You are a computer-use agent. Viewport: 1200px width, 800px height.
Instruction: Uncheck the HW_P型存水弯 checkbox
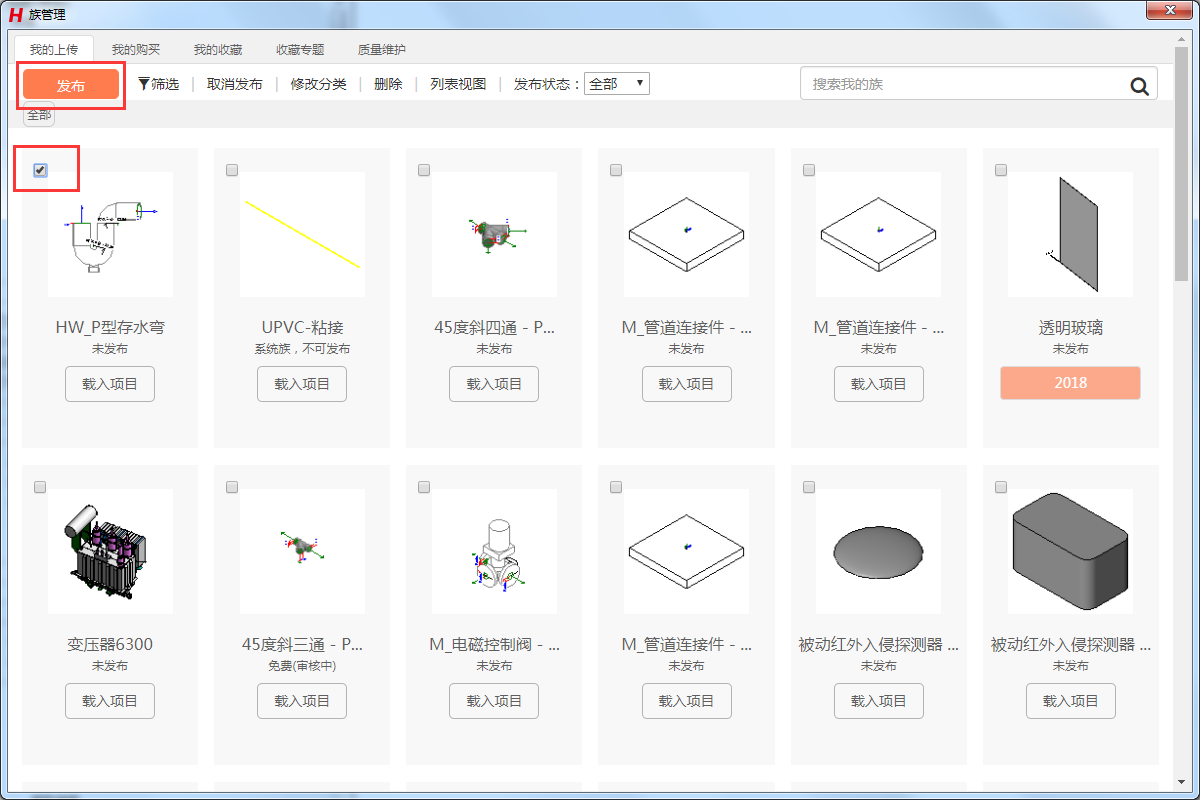[x=40, y=170]
